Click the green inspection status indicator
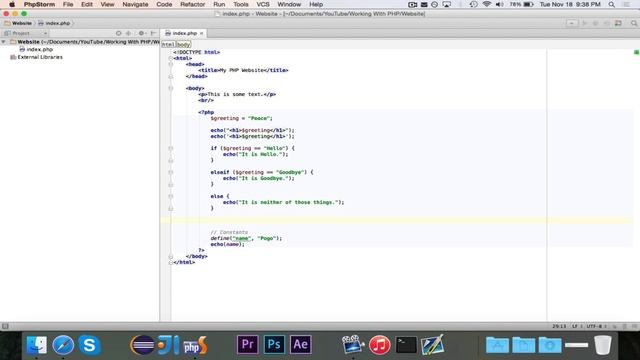Image resolution: width=640 pixels, height=360 pixels. [x=636, y=52]
